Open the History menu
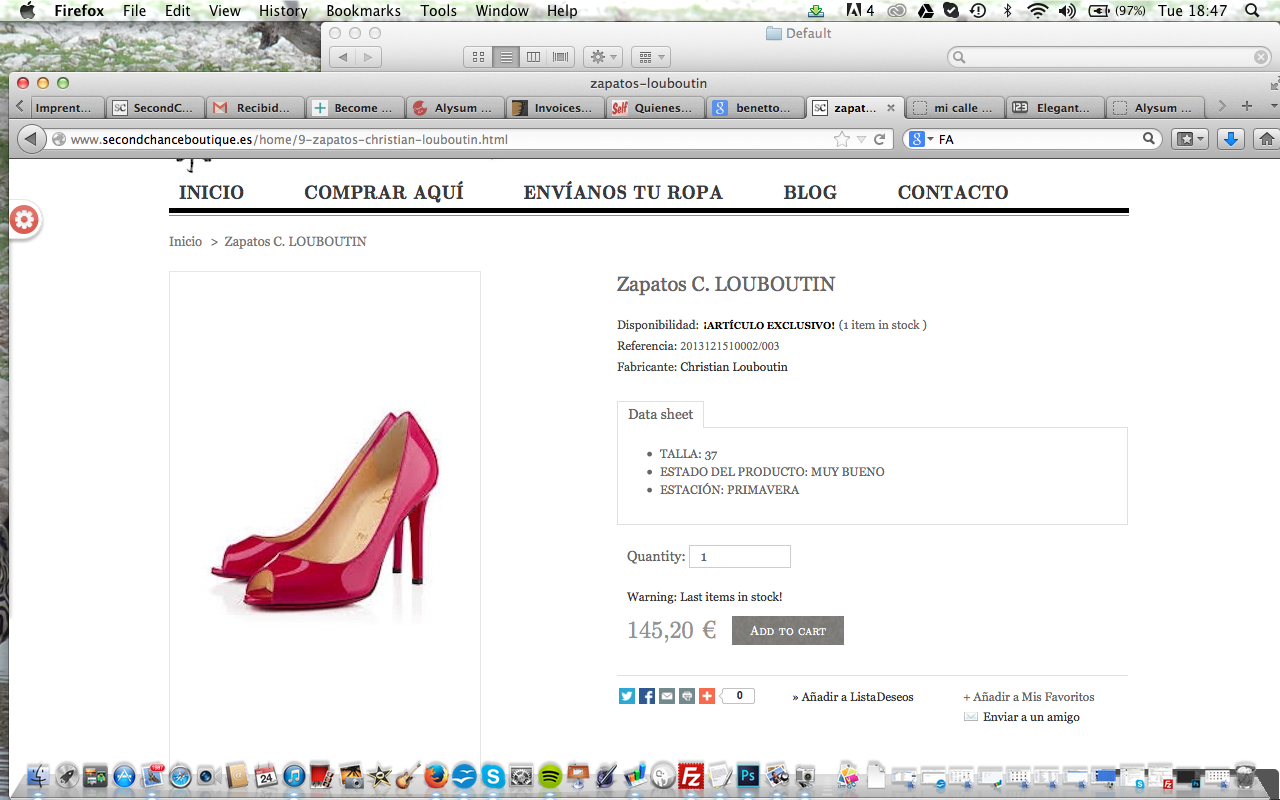 click(283, 11)
